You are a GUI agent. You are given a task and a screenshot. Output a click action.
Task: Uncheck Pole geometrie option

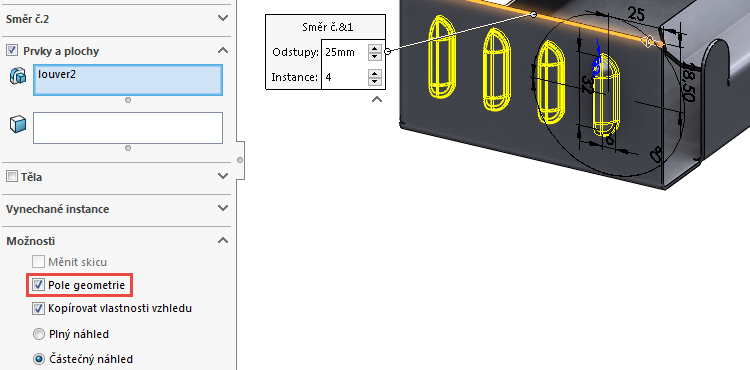(x=38, y=285)
